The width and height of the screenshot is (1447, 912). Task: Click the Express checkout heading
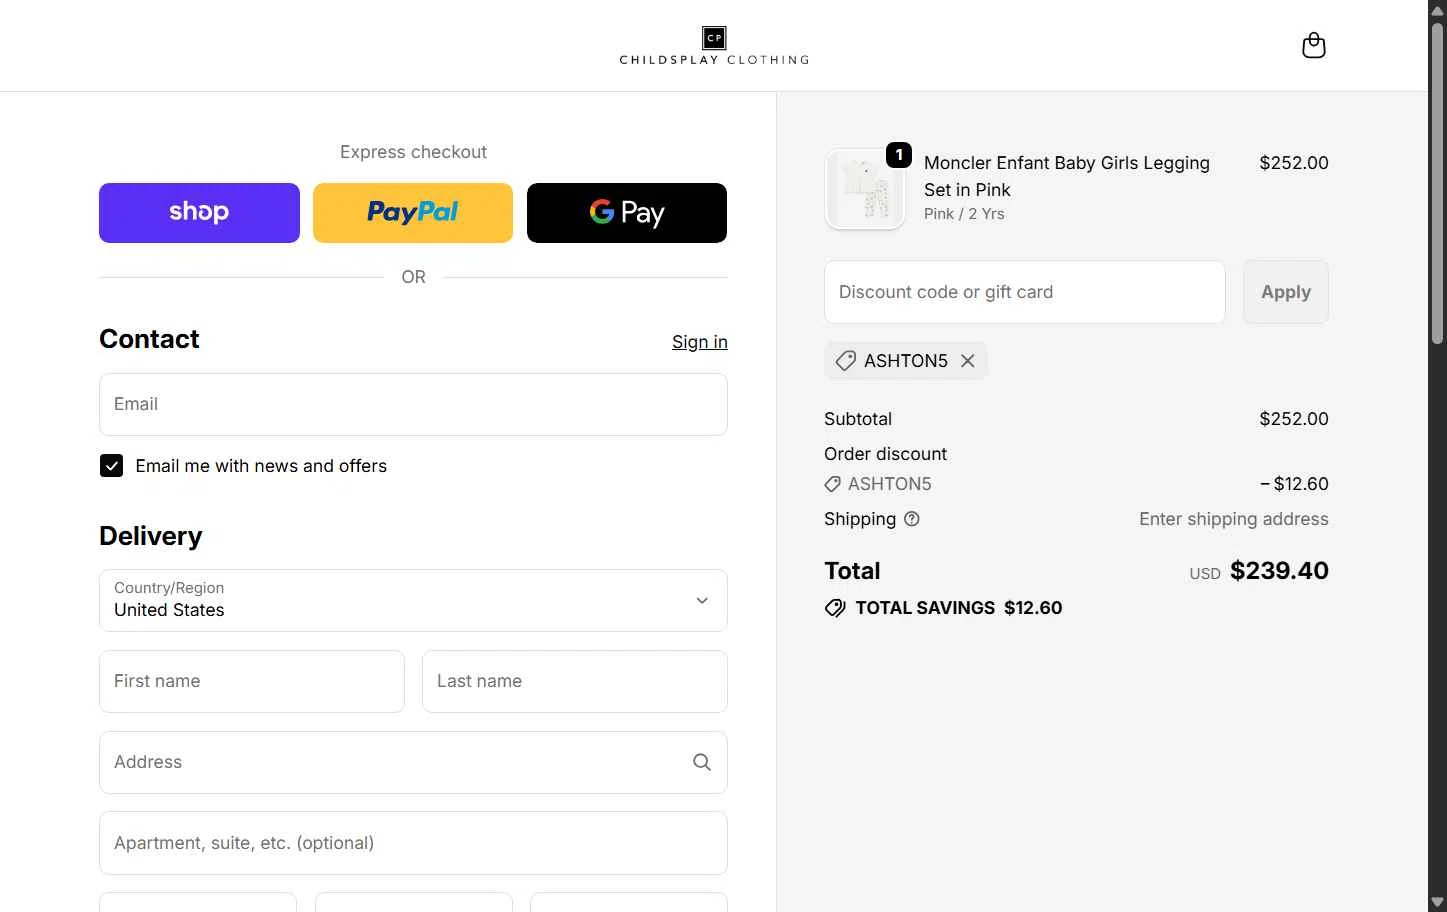(x=413, y=152)
